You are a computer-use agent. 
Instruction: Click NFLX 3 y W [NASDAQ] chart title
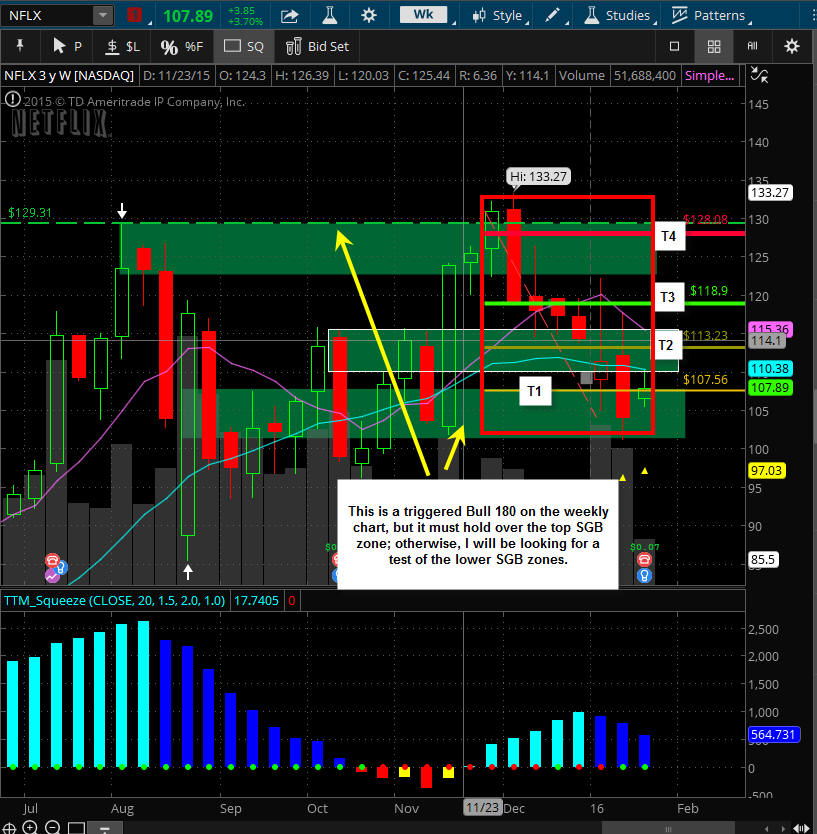point(69,76)
